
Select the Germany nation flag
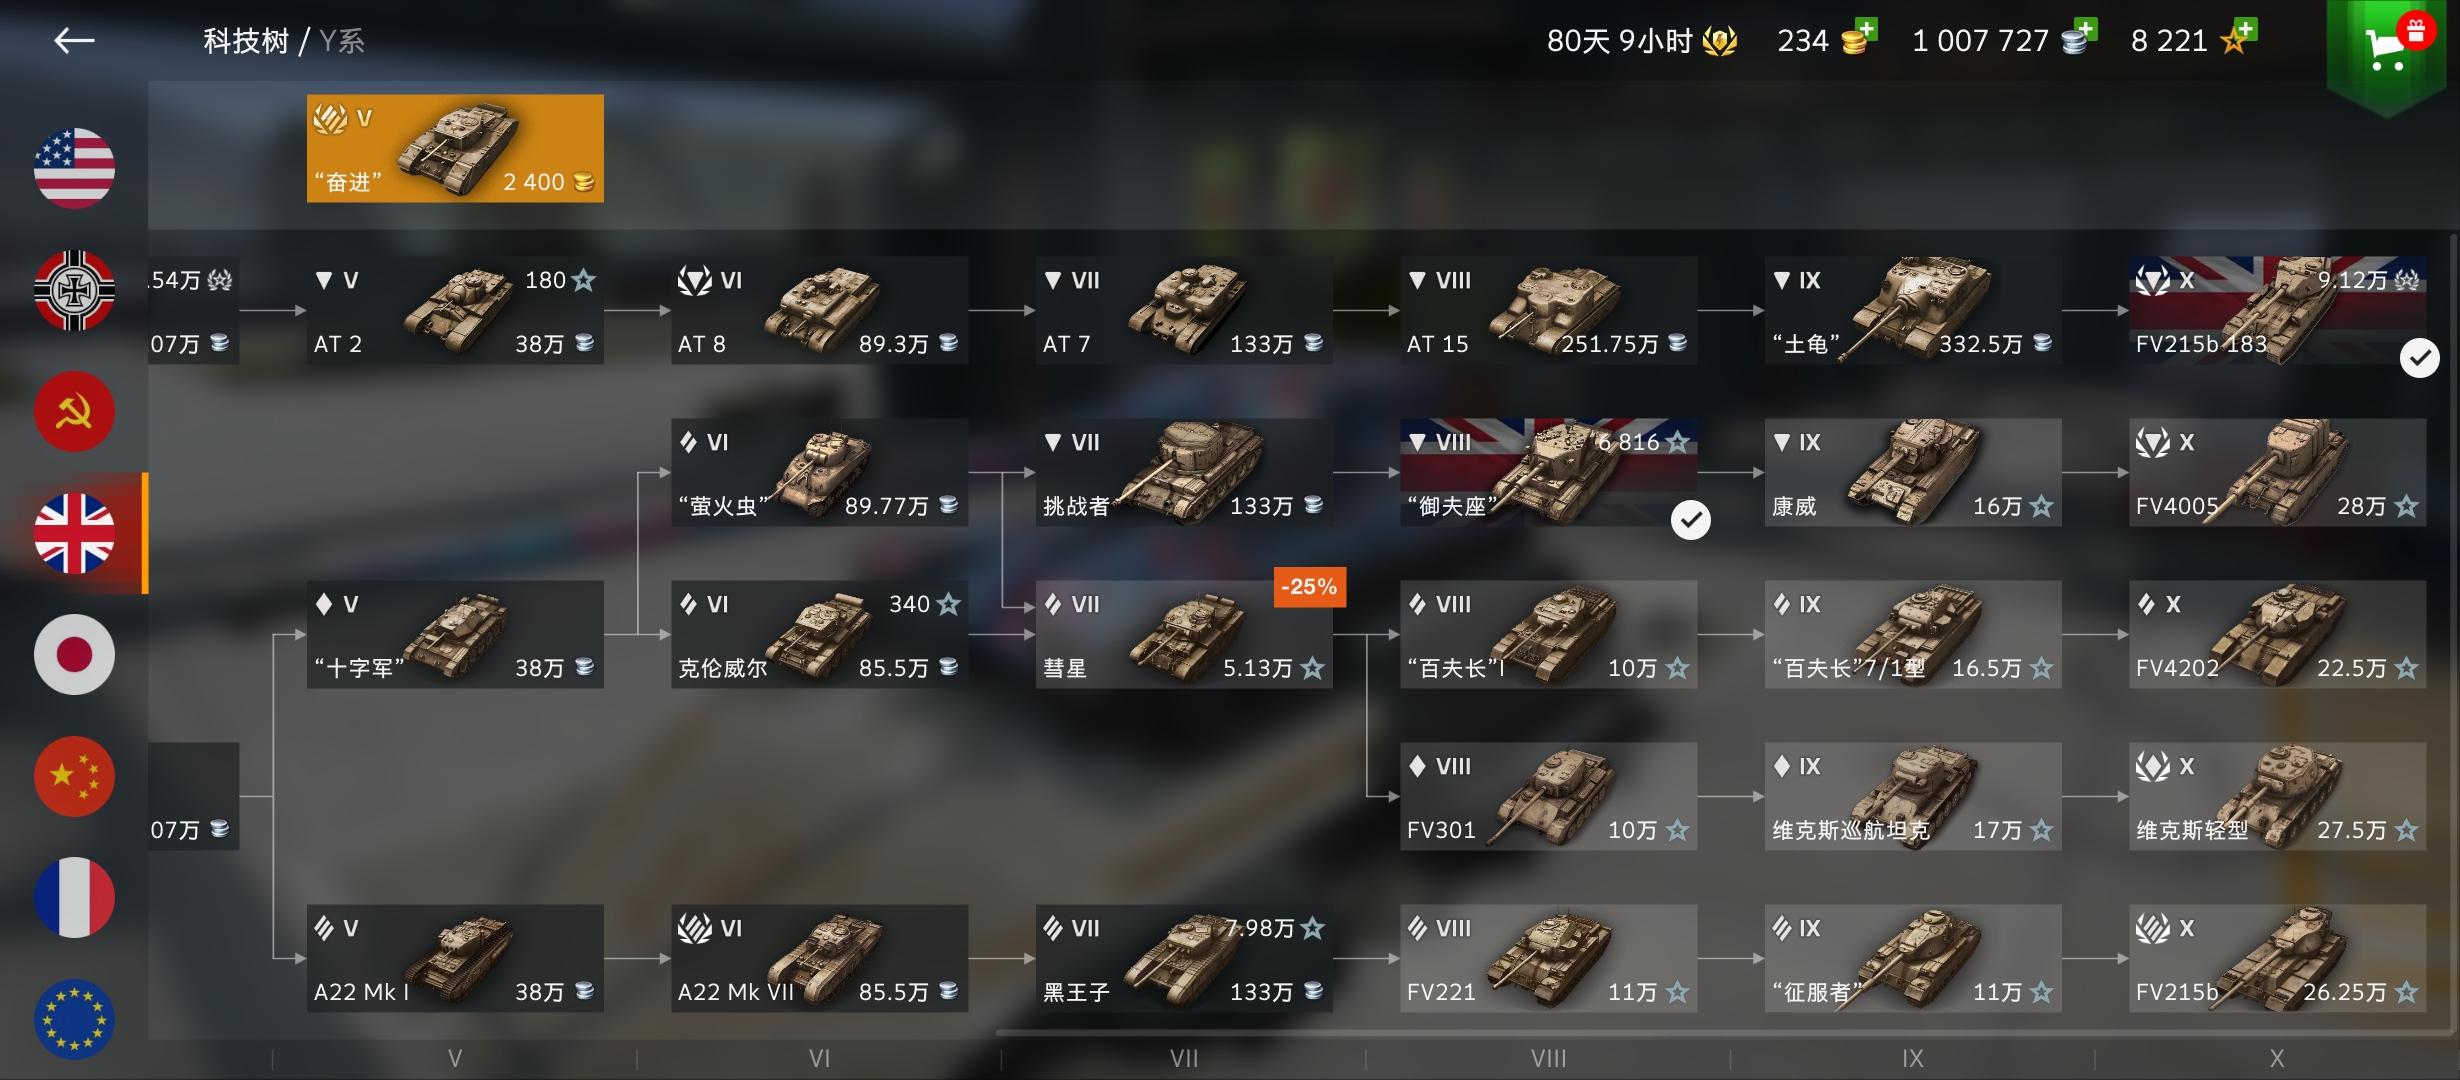click(74, 290)
